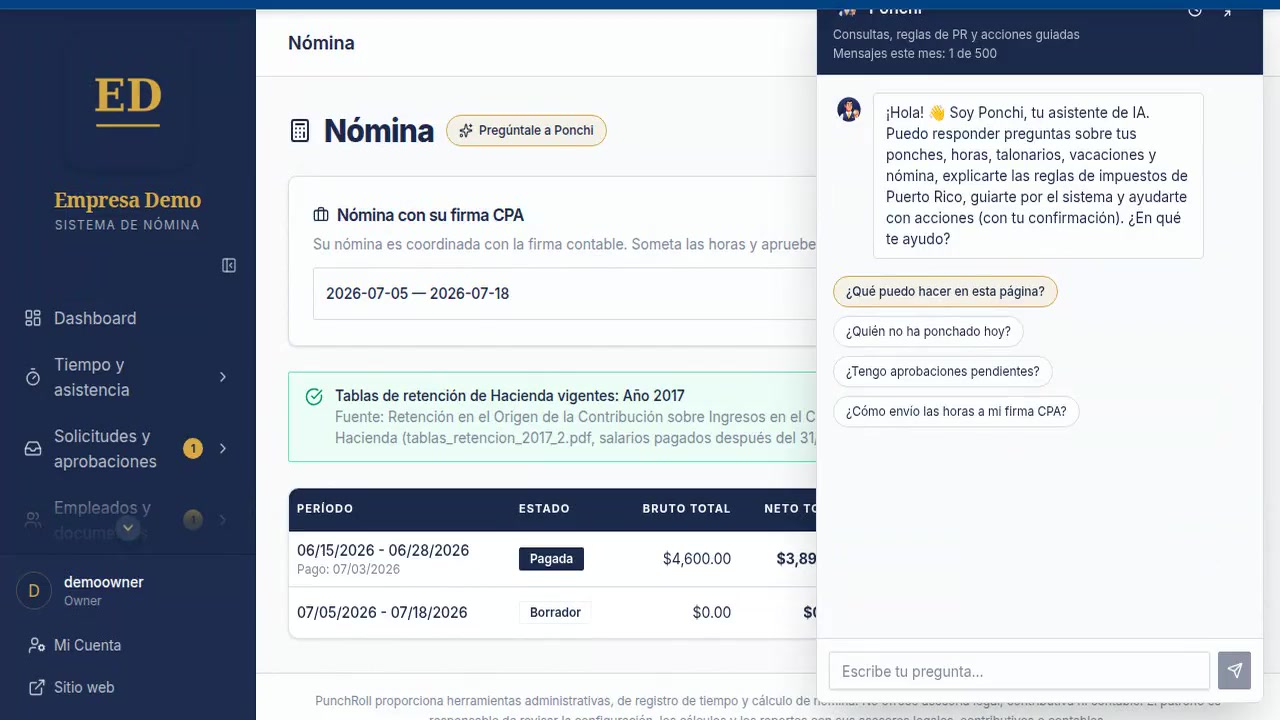Collapse the sidebar using the panel icon
The image size is (1280, 720).
229,265
